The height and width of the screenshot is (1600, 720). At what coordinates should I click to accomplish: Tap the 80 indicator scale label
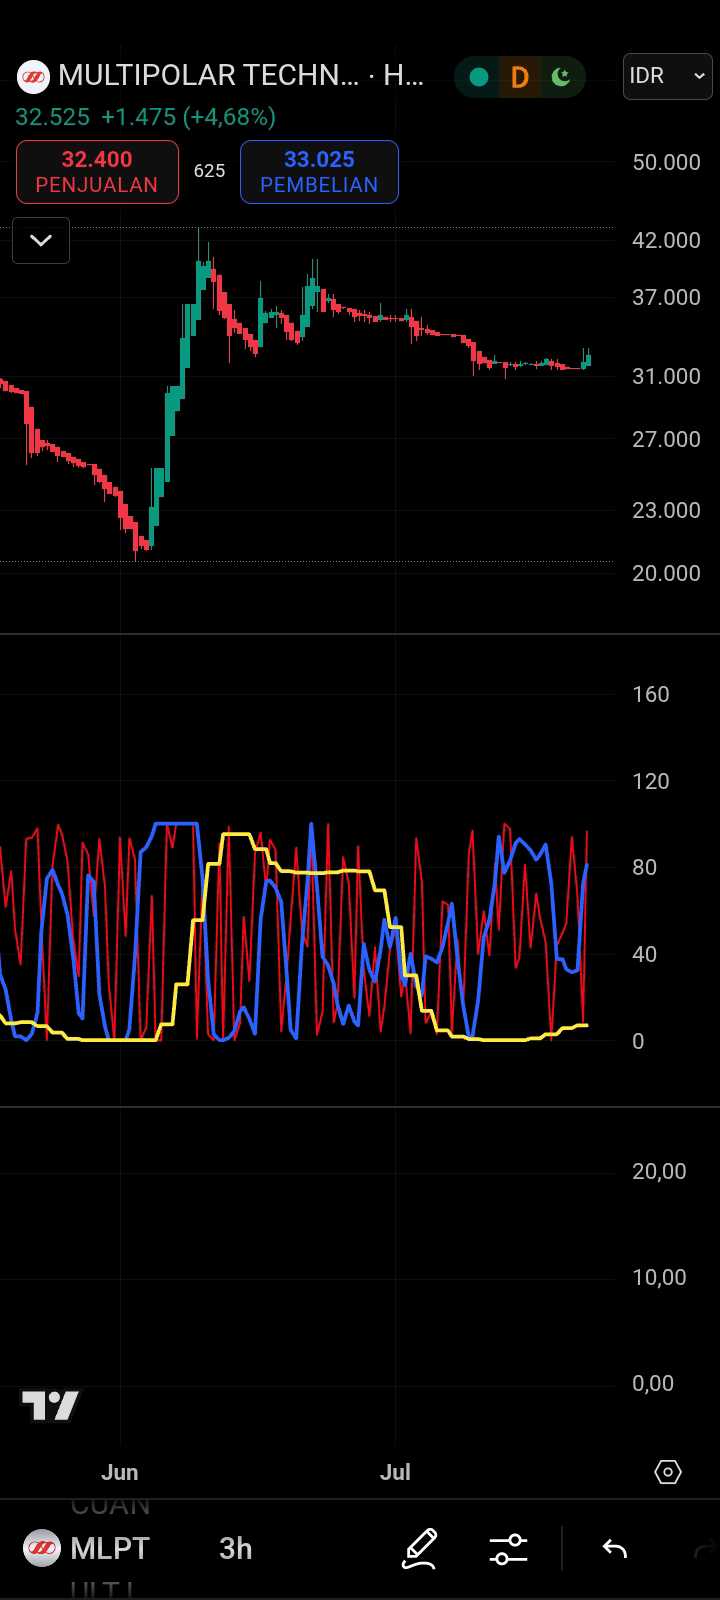pyautogui.click(x=645, y=867)
